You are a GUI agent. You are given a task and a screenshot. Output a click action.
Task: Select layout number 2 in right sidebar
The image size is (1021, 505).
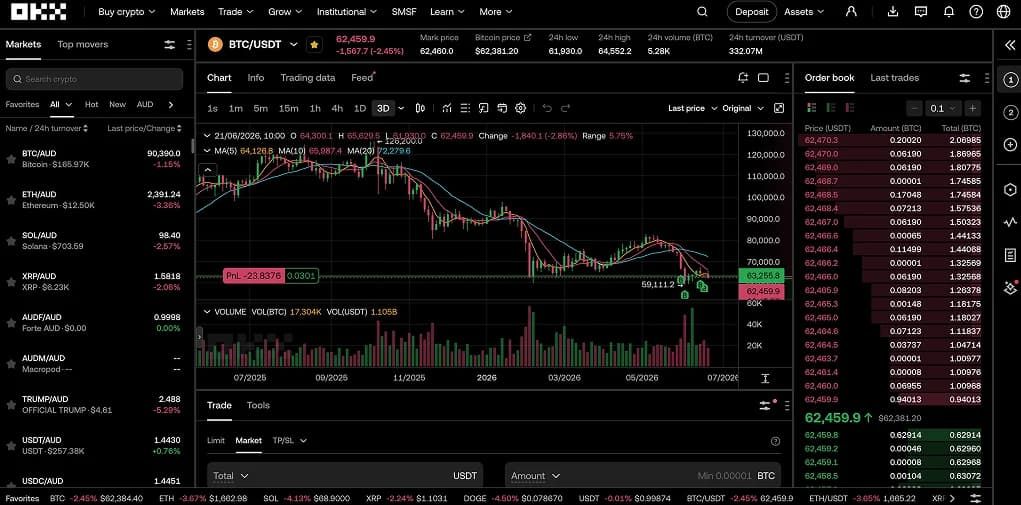coord(1010,112)
